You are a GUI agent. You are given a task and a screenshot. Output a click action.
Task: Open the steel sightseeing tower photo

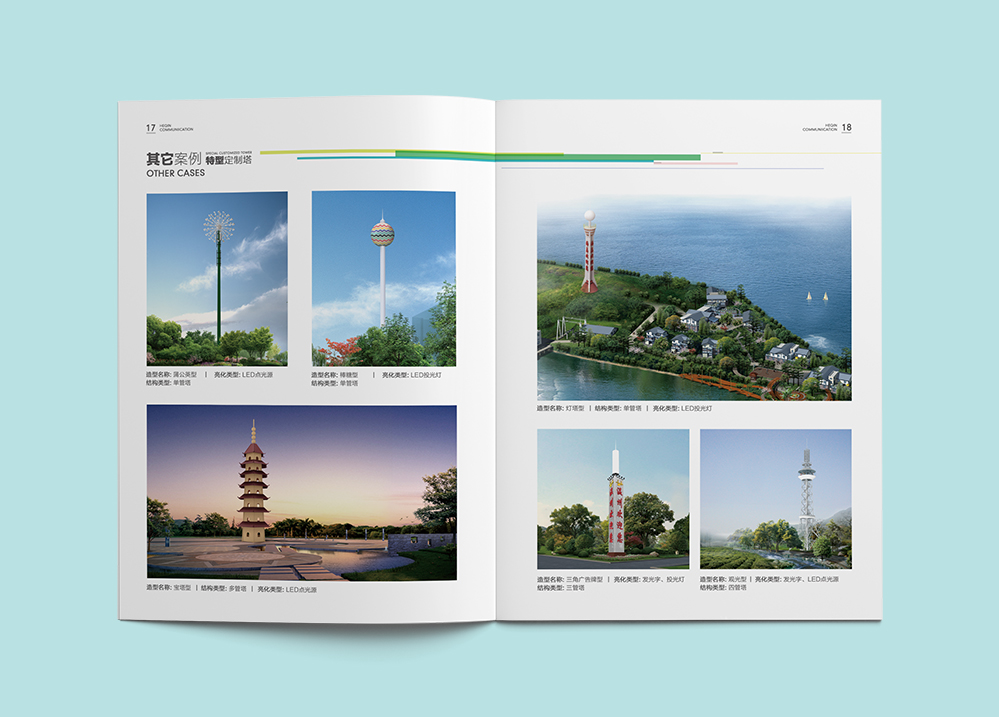775,491
